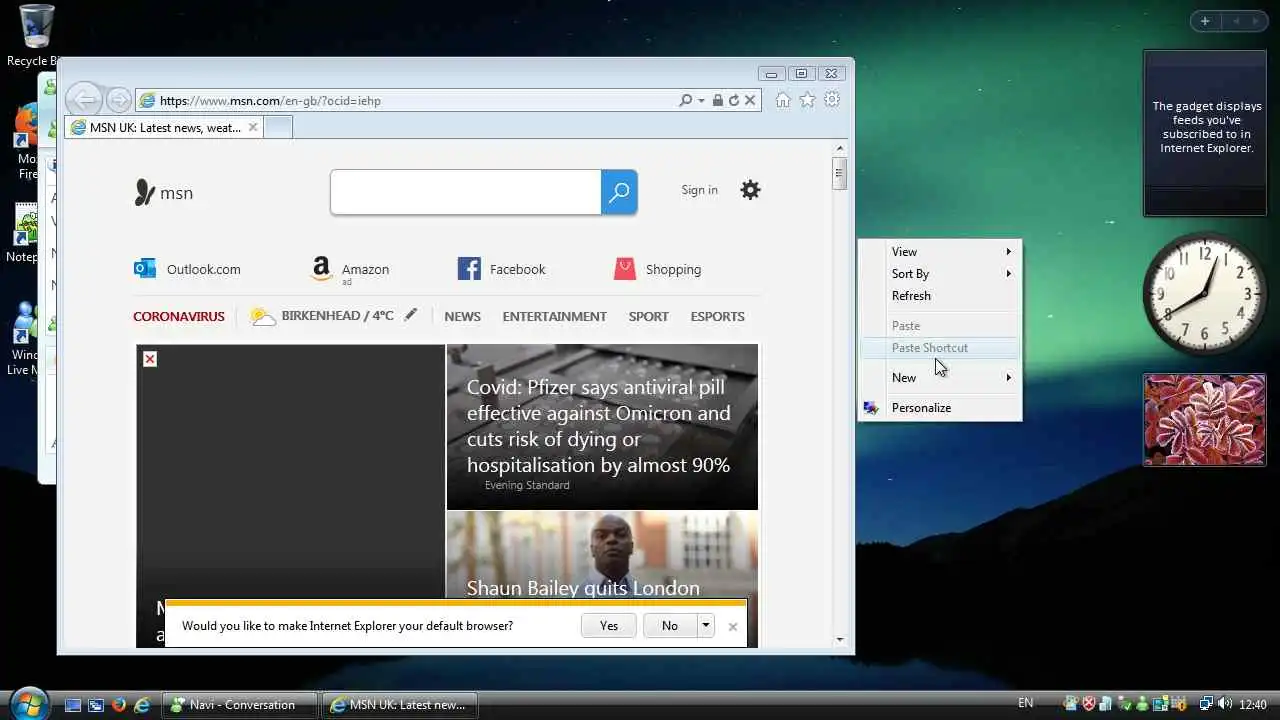The height and width of the screenshot is (720, 1280).
Task: Open a new blank tab
Action: point(279,127)
